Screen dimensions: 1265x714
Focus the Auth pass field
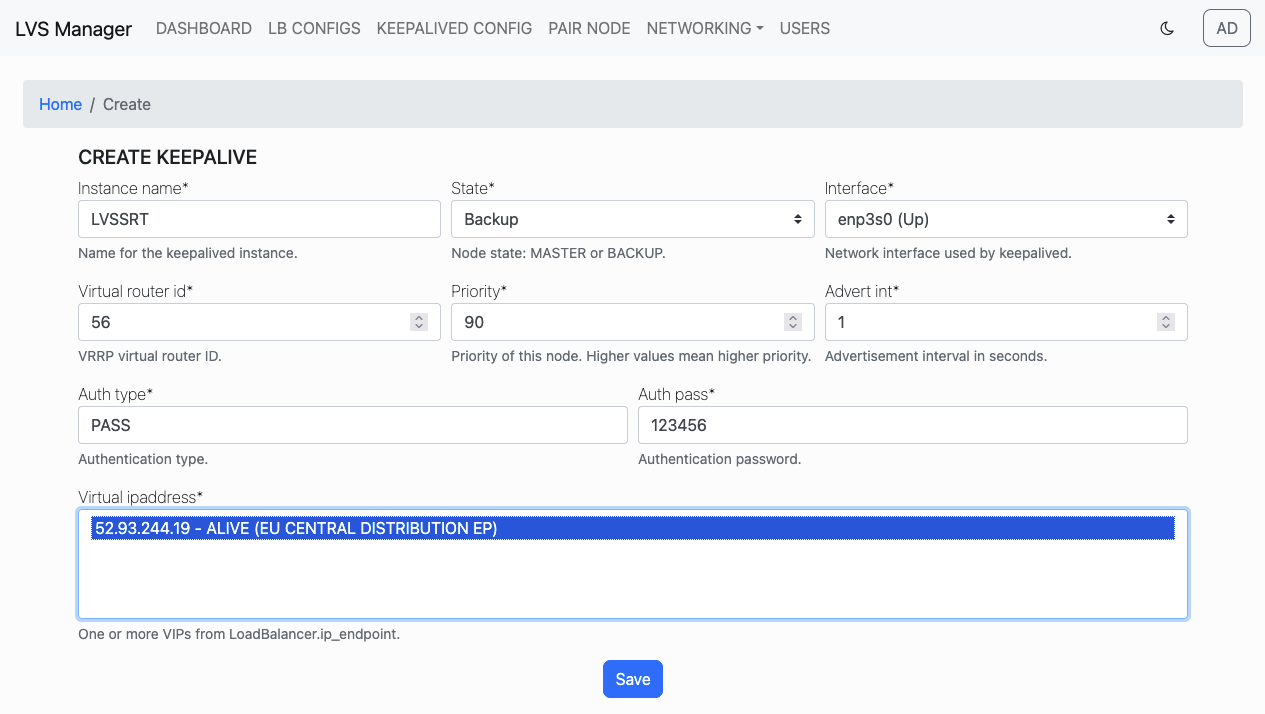tap(913, 425)
